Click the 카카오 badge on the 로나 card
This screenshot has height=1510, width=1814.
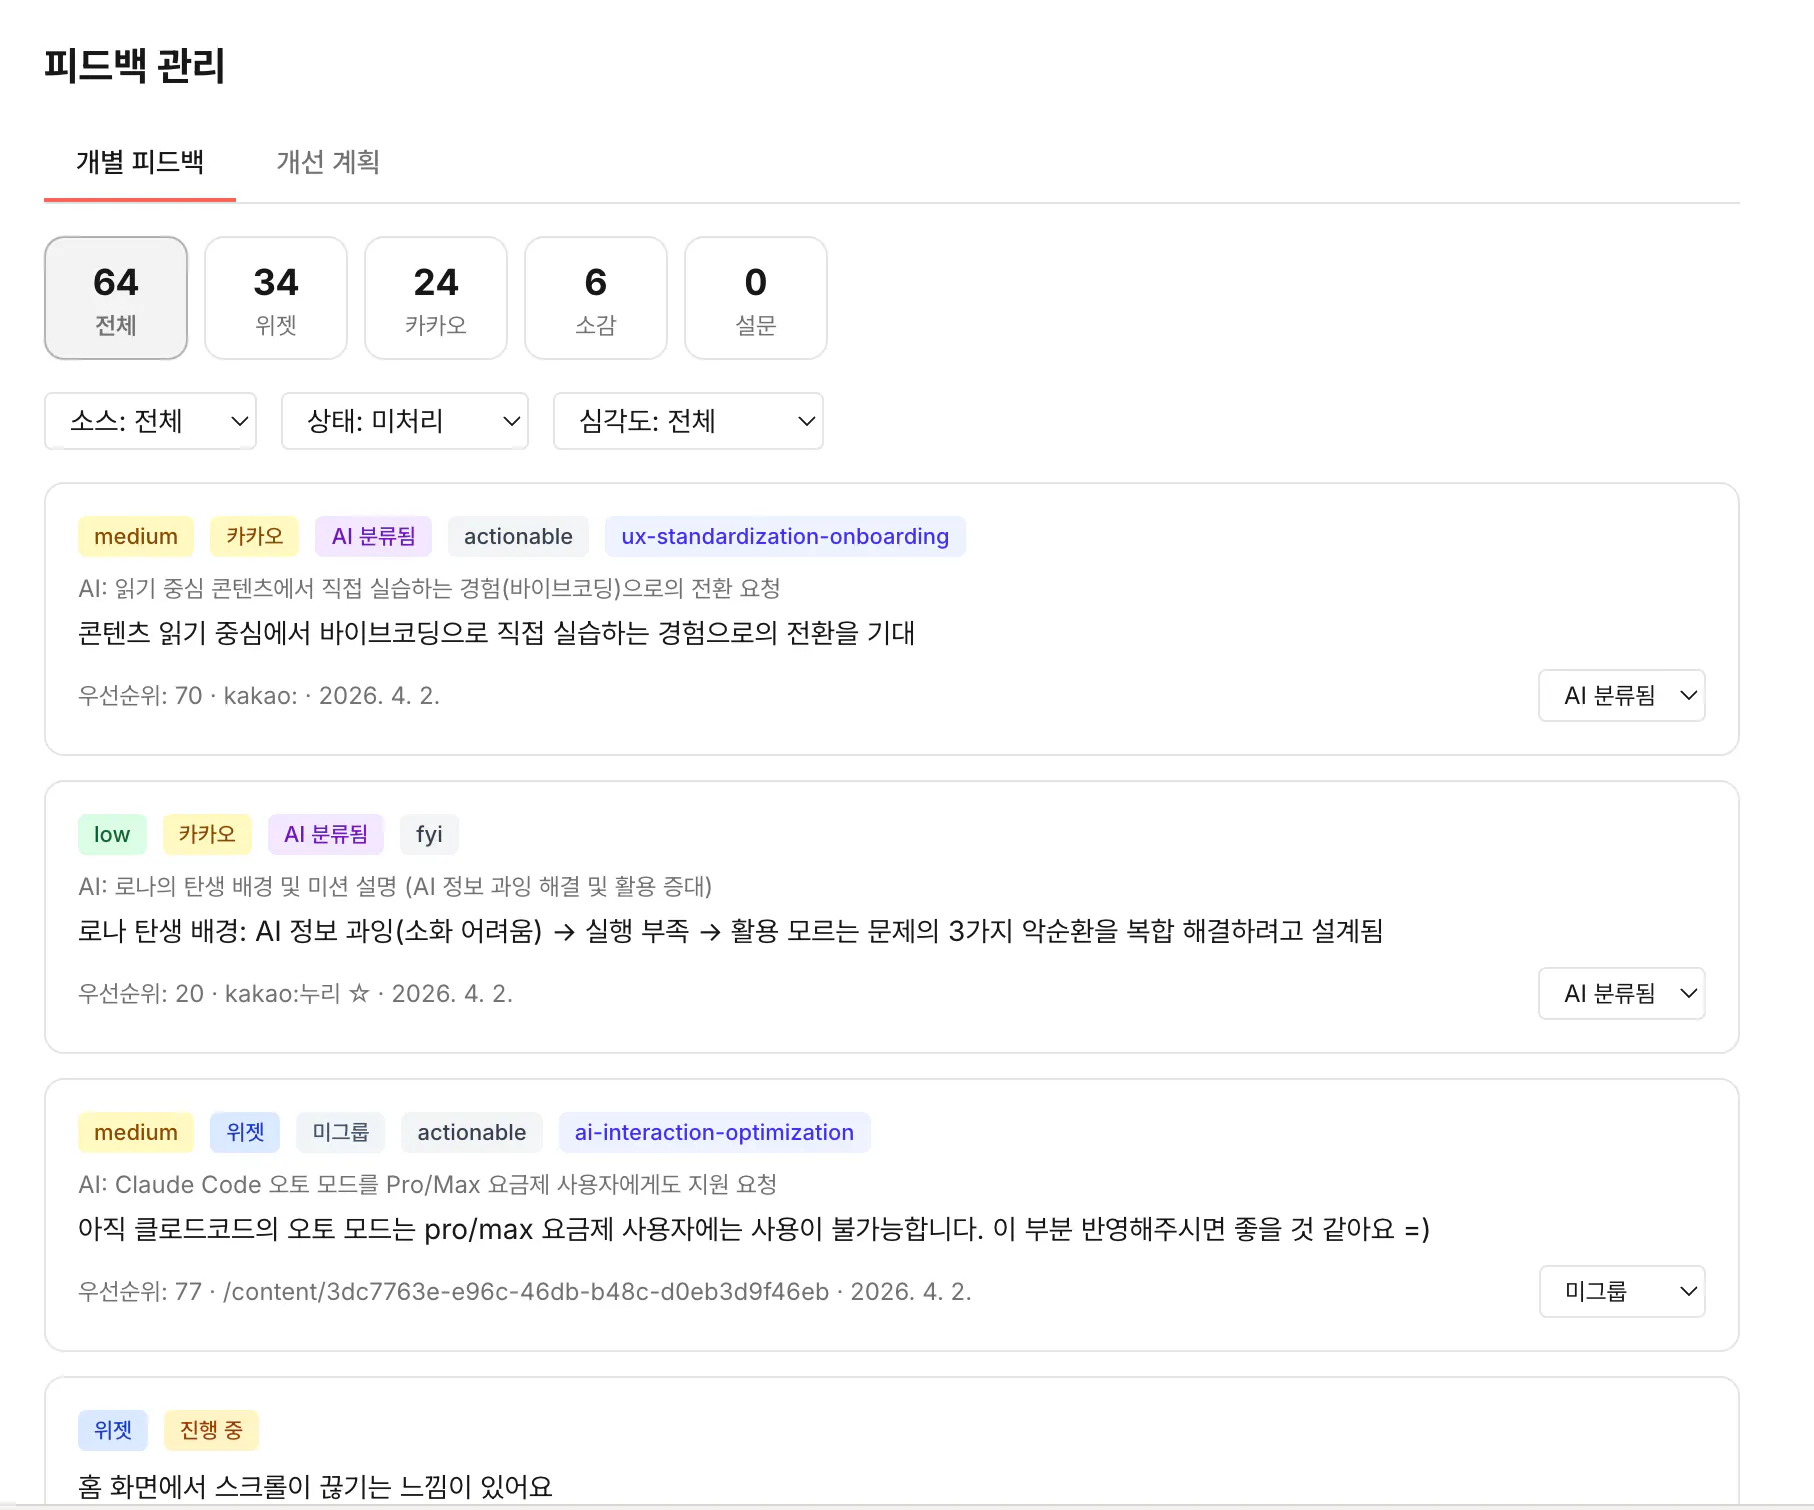(207, 834)
